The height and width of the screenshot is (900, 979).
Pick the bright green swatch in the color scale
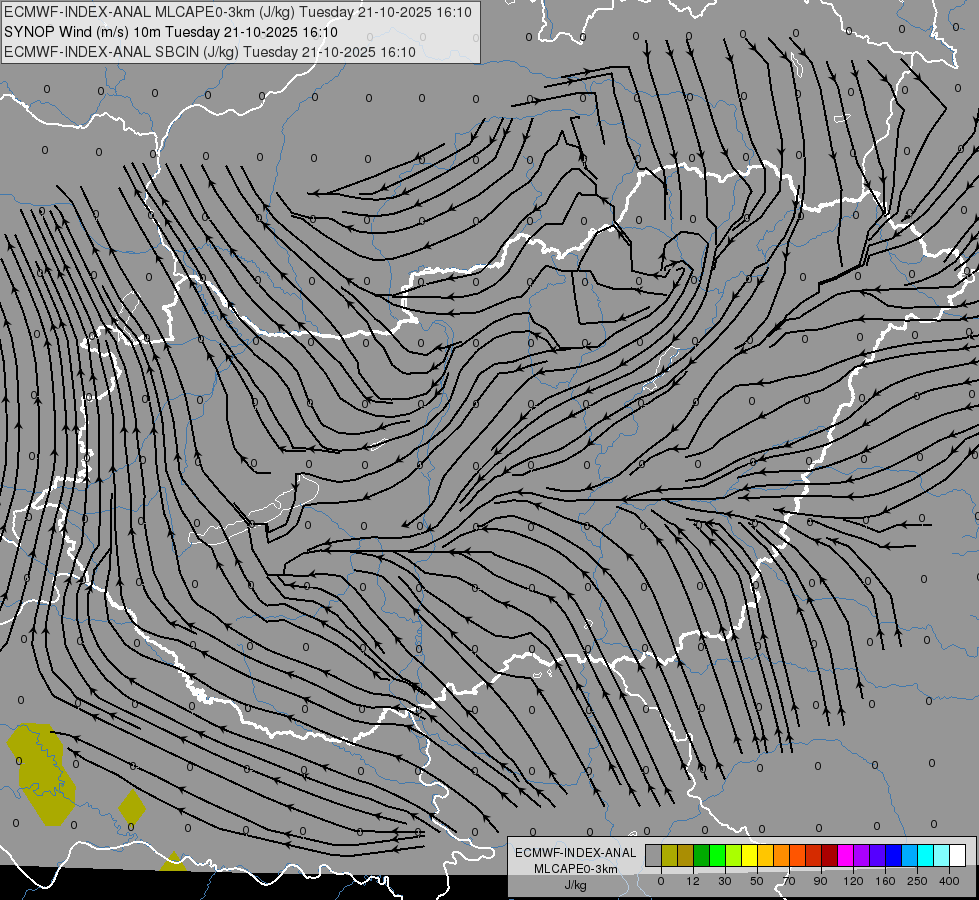pos(718,855)
